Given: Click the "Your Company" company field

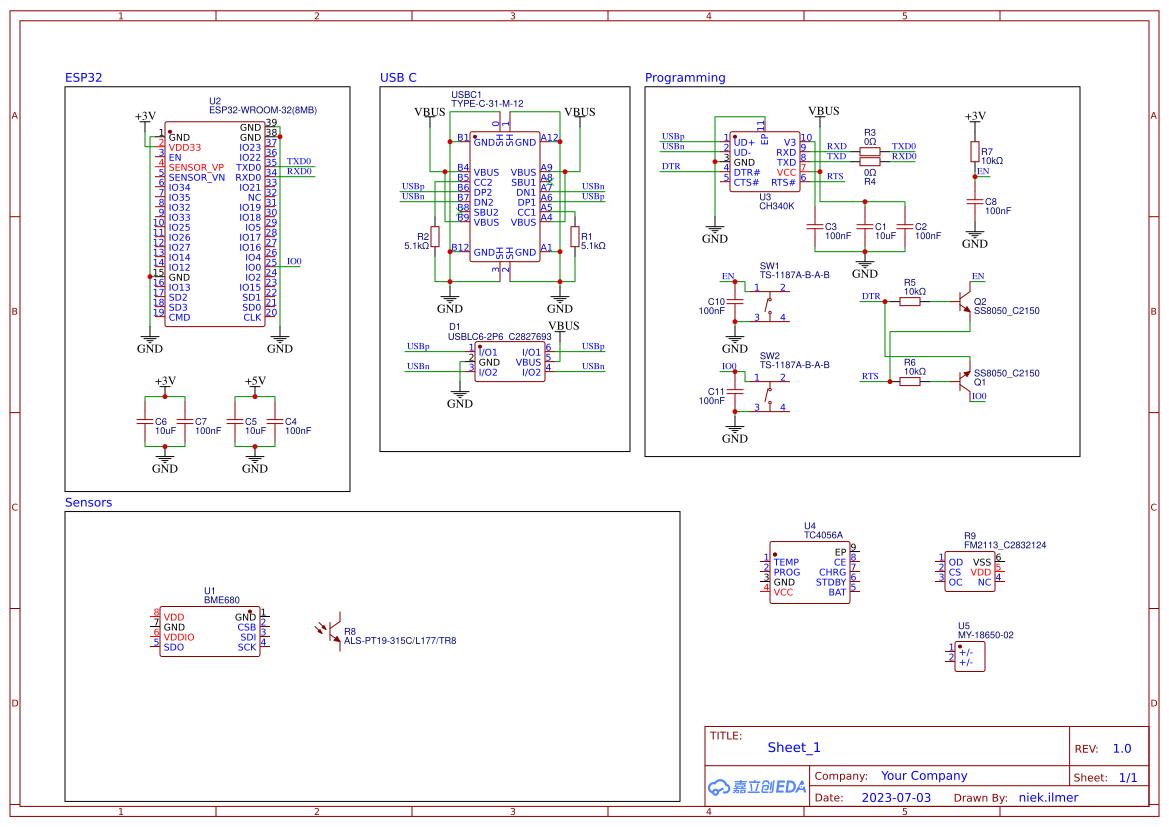Looking at the screenshot, I should (924, 776).
